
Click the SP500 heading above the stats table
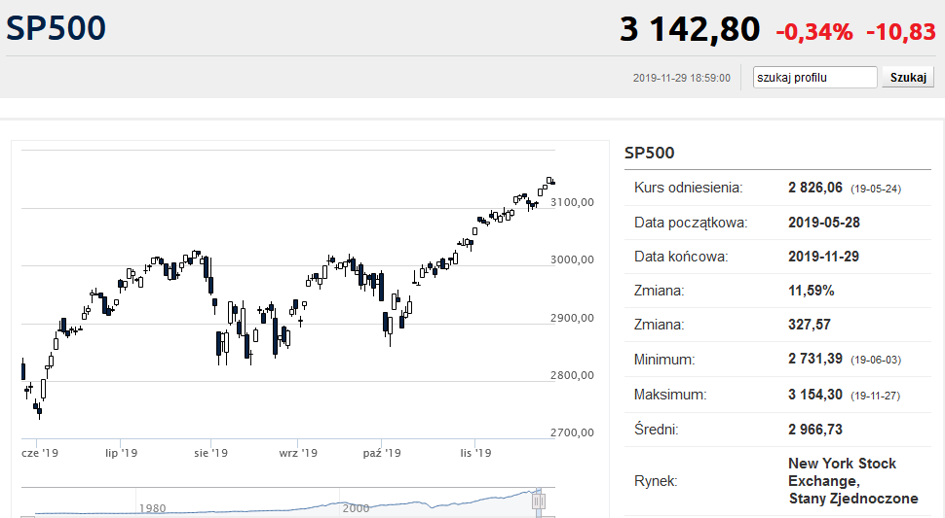[x=649, y=153]
